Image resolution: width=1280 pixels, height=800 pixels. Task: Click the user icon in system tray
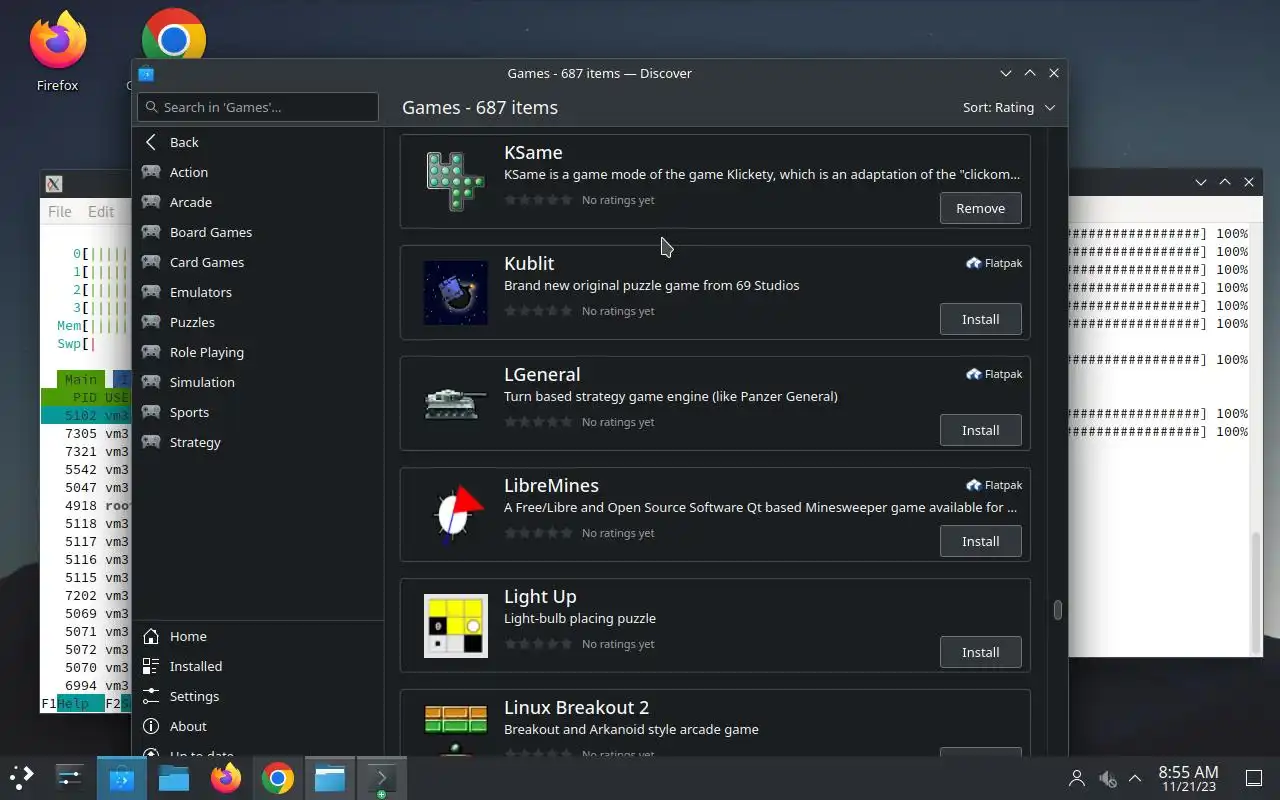click(1077, 778)
